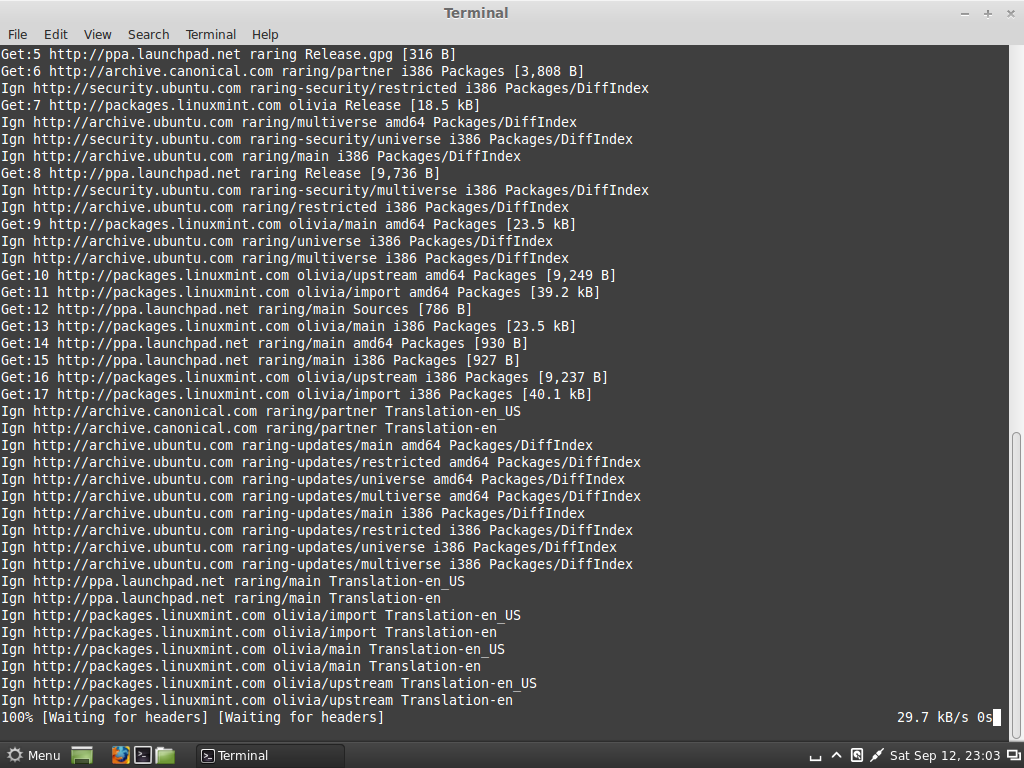
Task: Open the clock showing Sat Sep 12, 23:03
Action: (944, 756)
